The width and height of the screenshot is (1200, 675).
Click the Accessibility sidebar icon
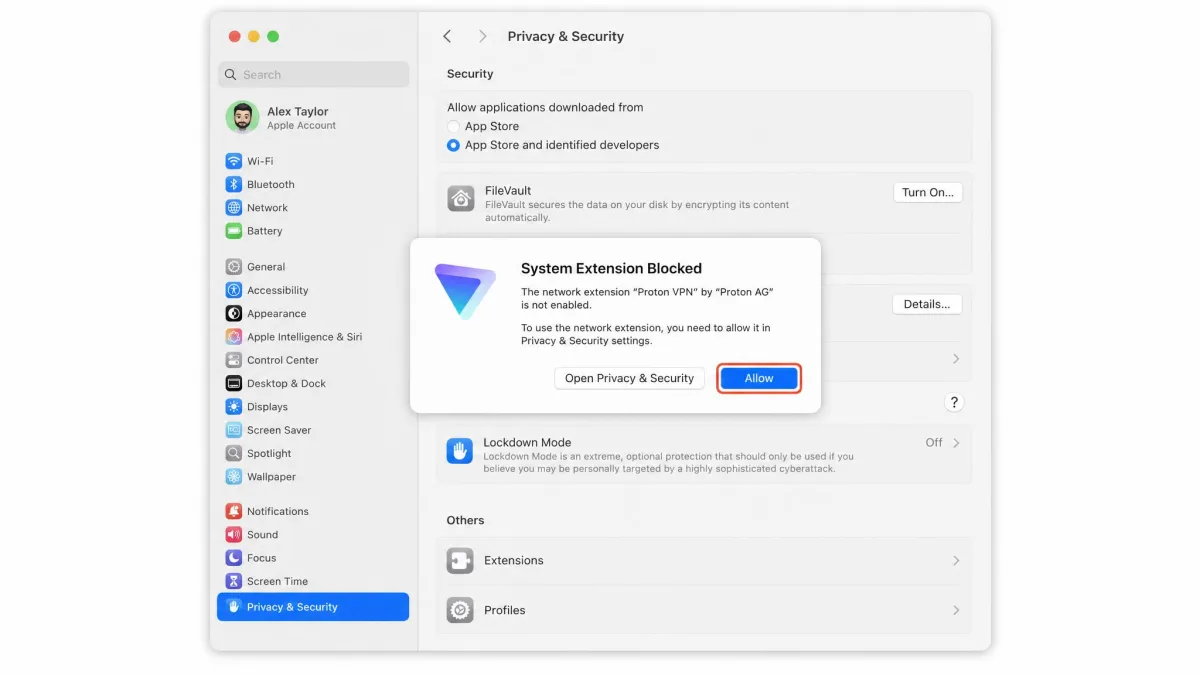point(233,290)
